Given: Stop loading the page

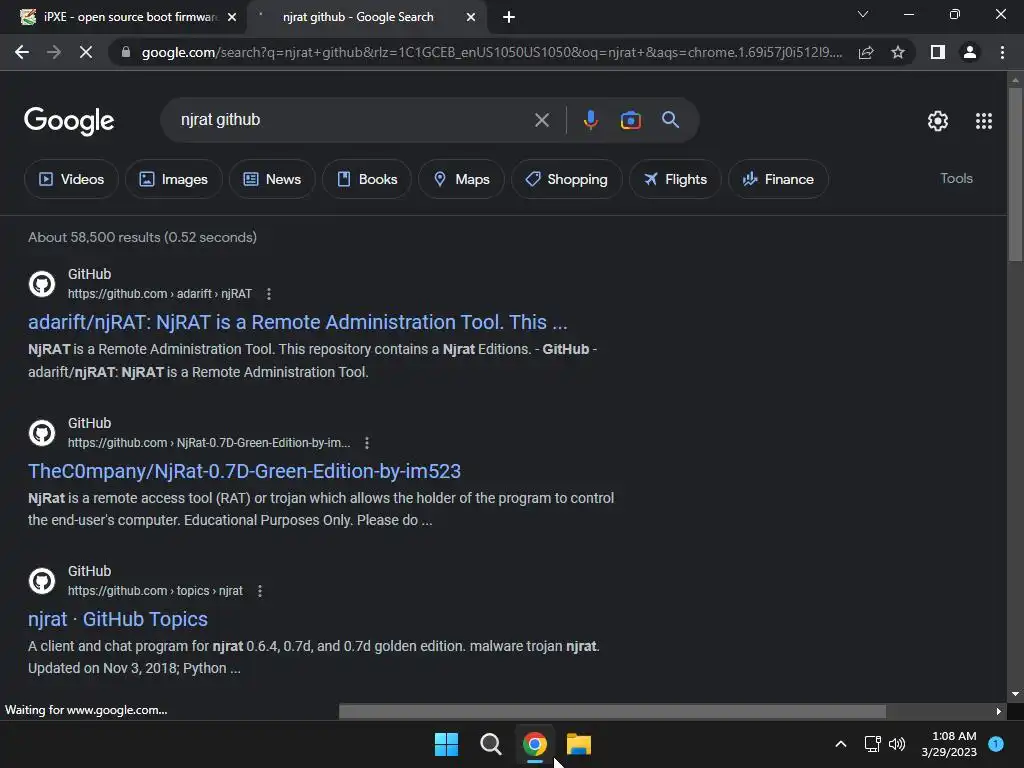Looking at the screenshot, I should click(86, 52).
